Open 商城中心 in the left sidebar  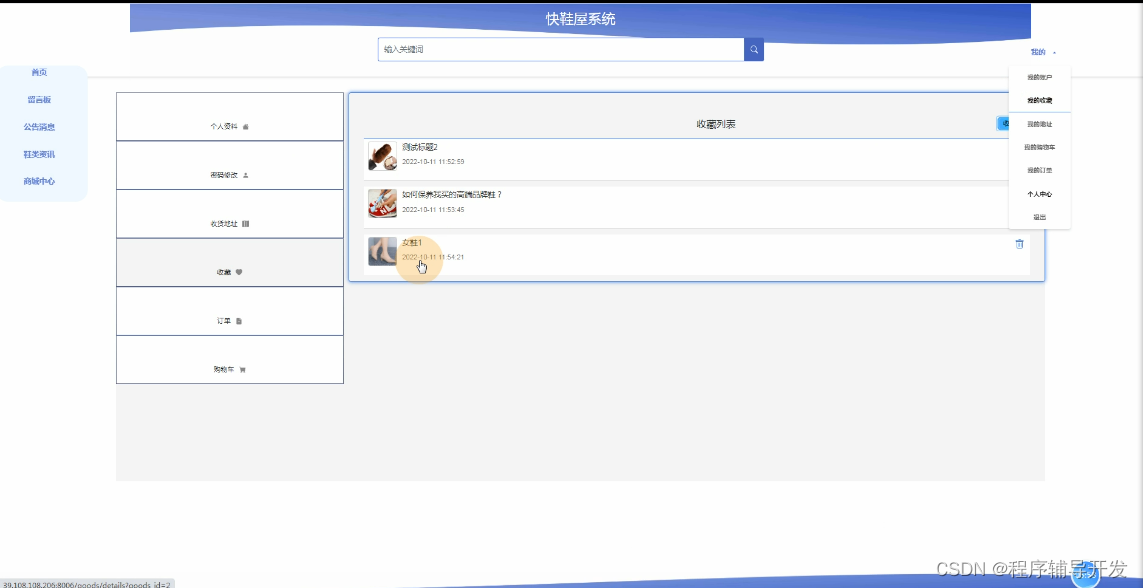tap(39, 181)
